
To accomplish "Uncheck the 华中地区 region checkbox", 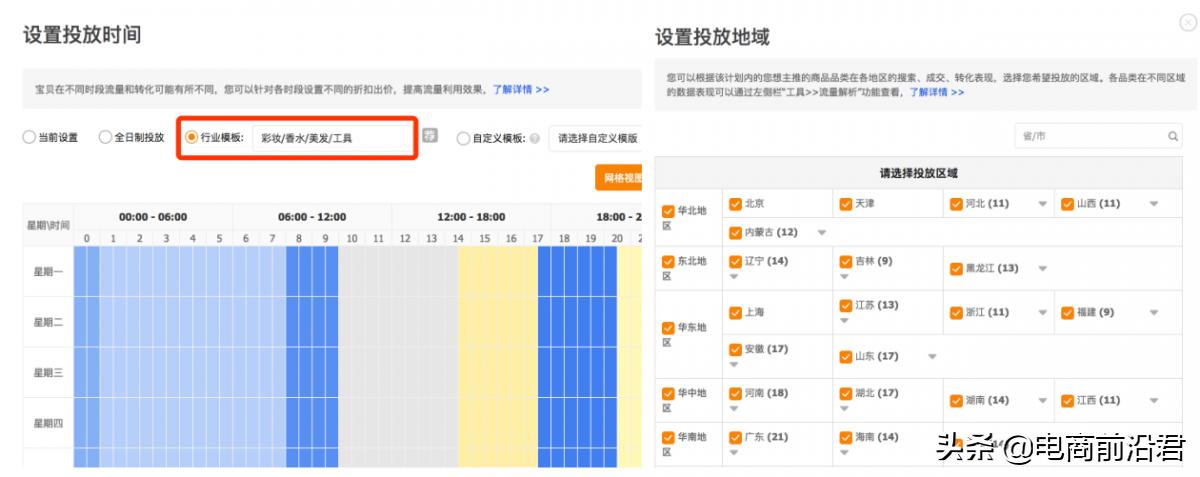I will pos(668,393).
